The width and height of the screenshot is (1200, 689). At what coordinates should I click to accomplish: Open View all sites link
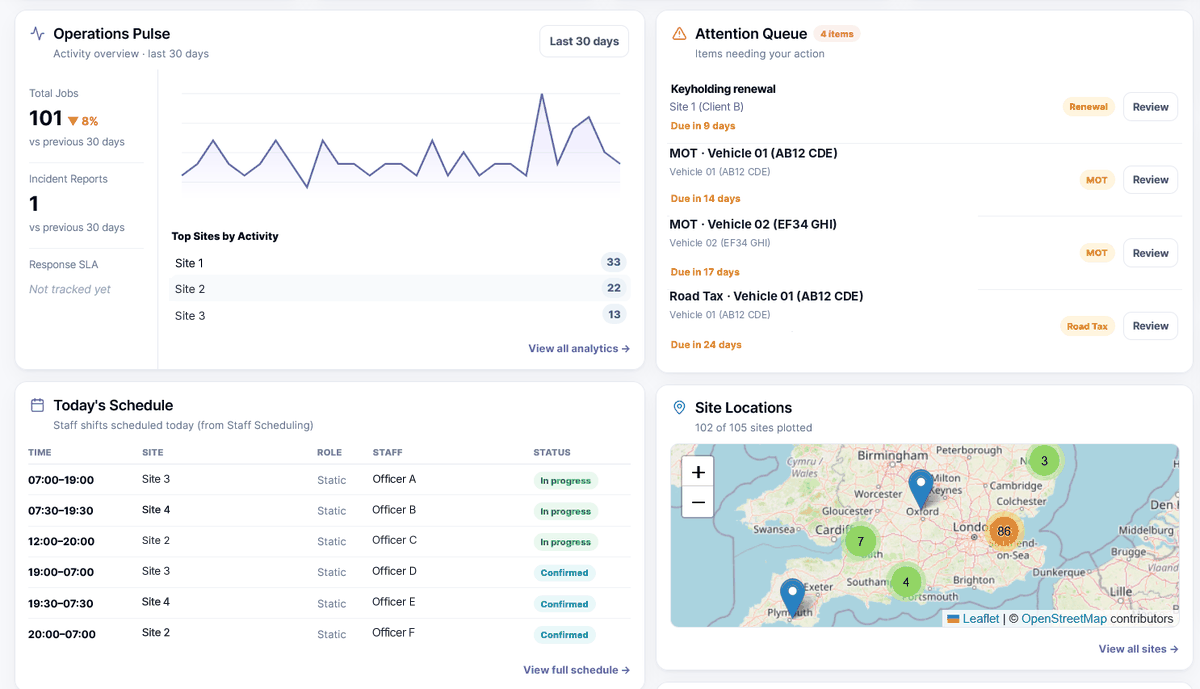[1138, 649]
